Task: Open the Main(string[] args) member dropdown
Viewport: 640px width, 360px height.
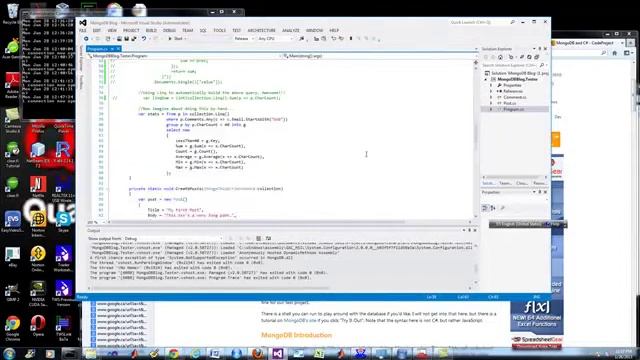Action: pyautogui.click(x=380, y=56)
